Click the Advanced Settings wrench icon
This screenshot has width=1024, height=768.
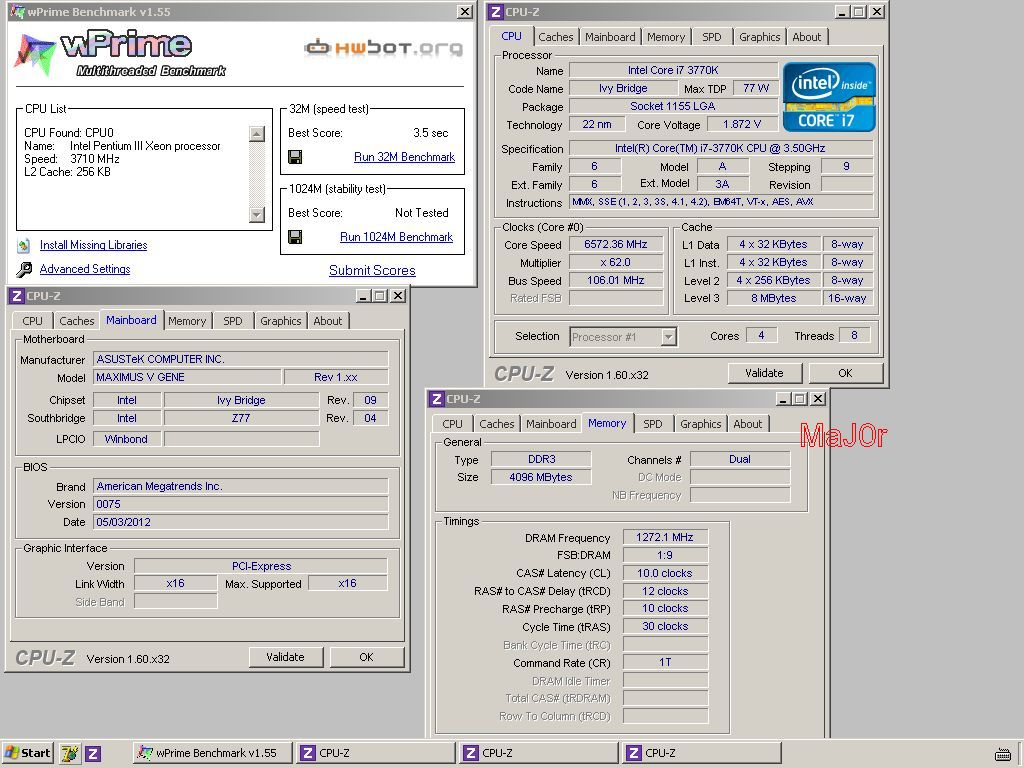coord(24,269)
